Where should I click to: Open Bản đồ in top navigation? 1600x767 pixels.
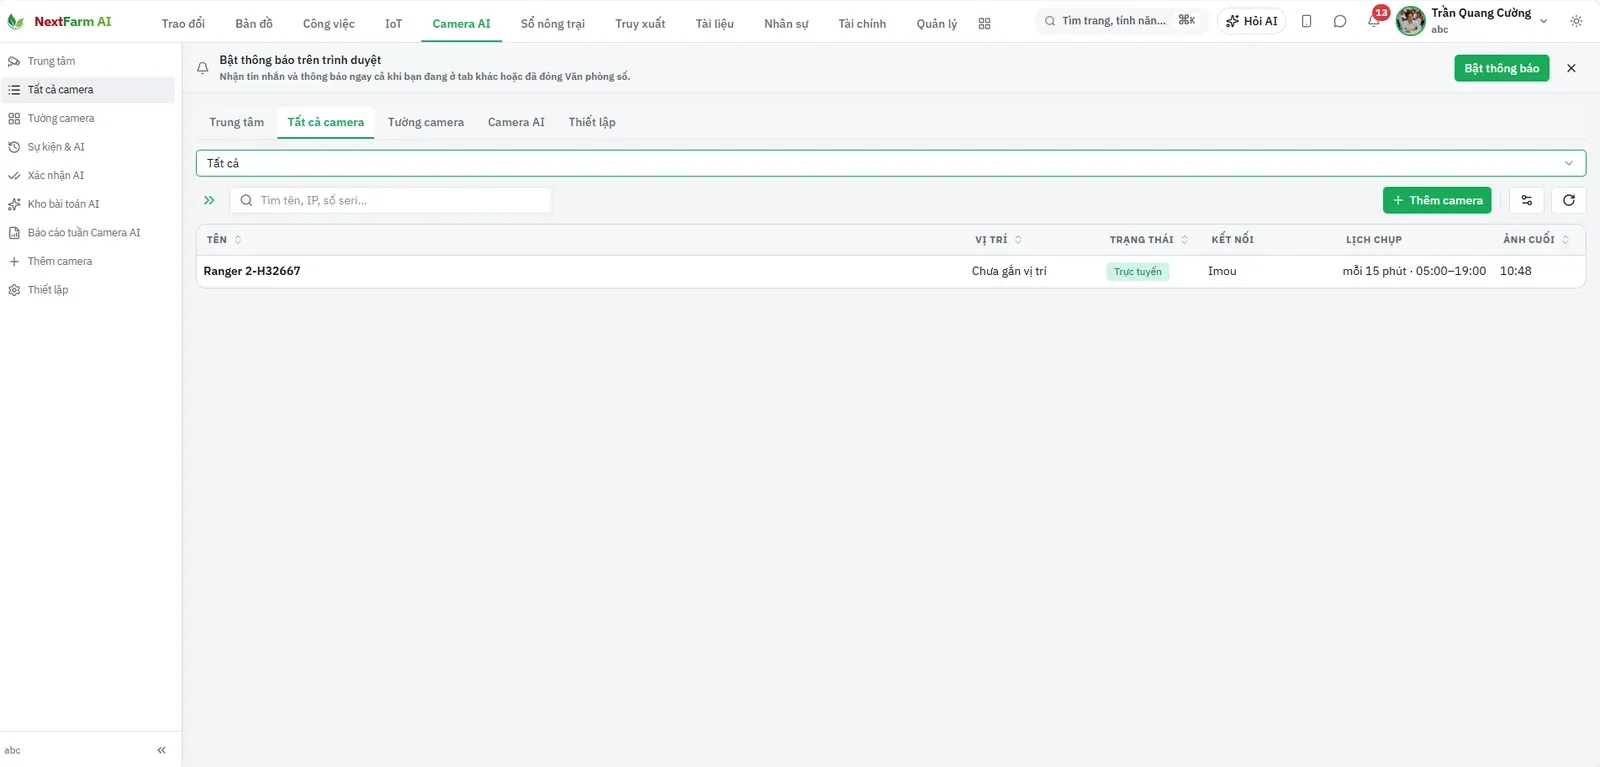tap(254, 23)
